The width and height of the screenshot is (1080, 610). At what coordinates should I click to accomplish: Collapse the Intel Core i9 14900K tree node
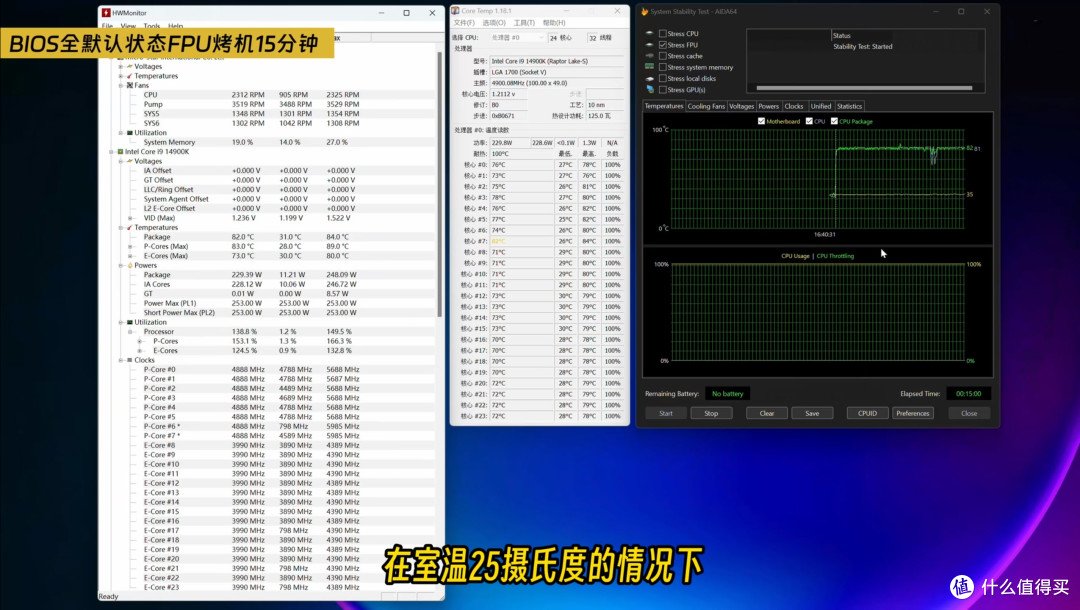[x=112, y=151]
